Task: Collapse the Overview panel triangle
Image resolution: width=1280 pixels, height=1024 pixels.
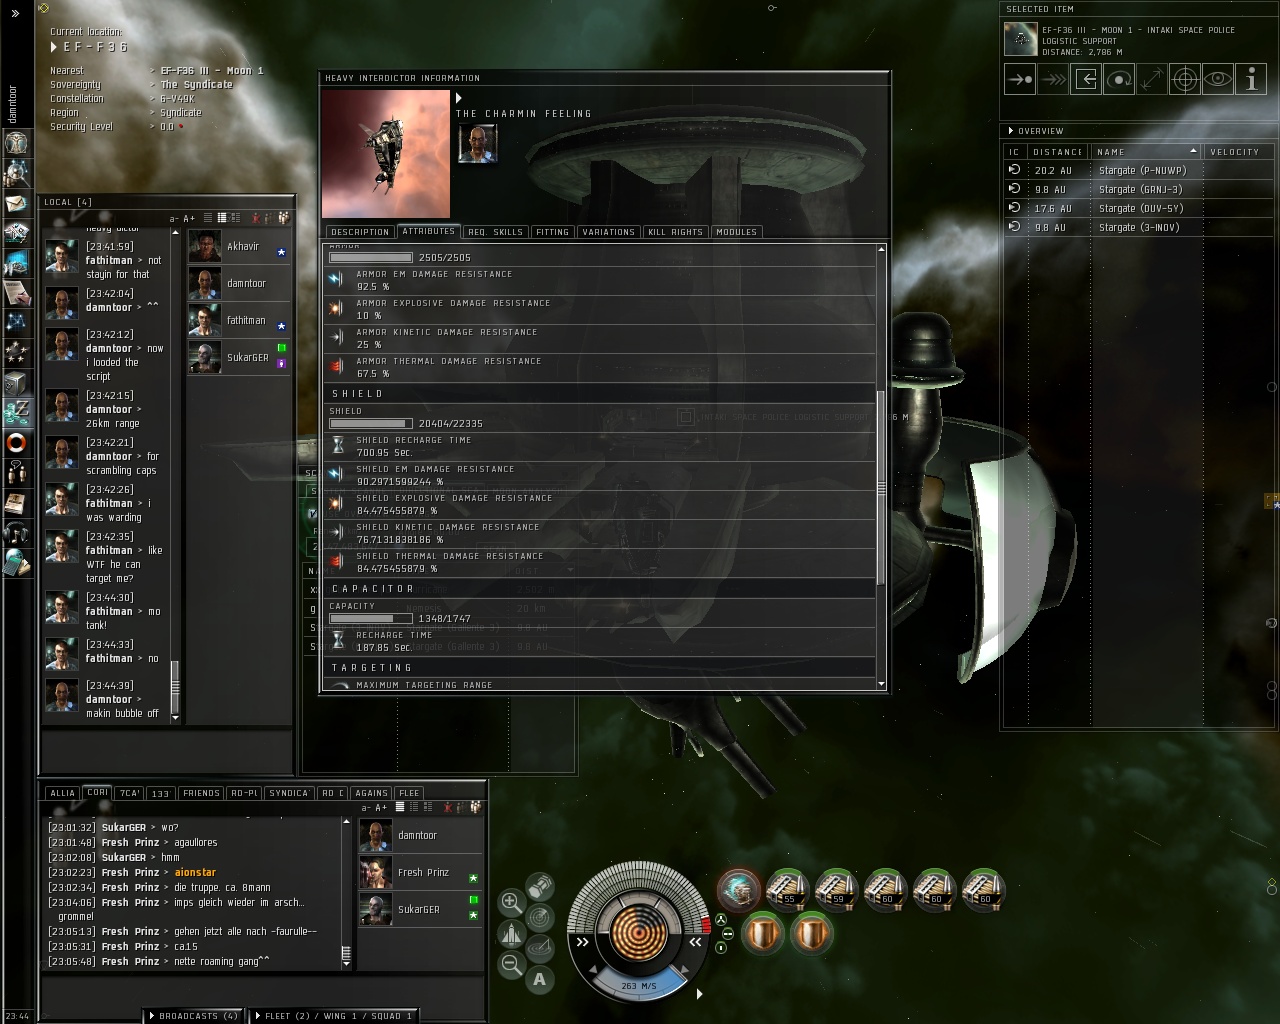Action: [x=1011, y=131]
